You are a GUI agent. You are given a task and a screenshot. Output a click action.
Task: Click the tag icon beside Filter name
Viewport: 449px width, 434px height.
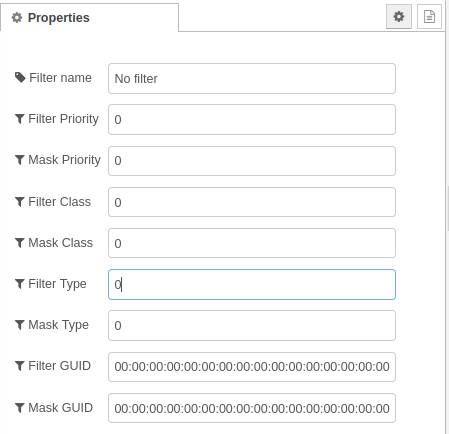[x=20, y=78]
